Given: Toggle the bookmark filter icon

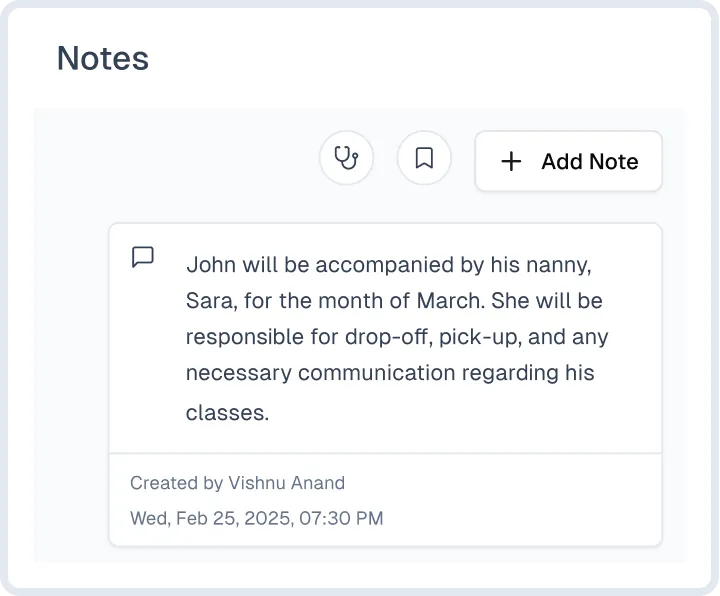Looking at the screenshot, I should tap(424, 159).
